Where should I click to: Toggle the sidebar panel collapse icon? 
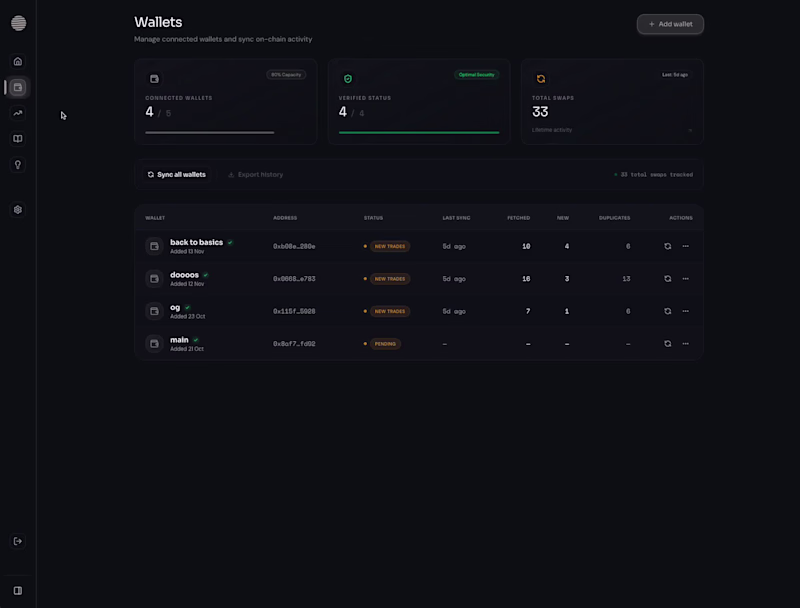pos(18,591)
